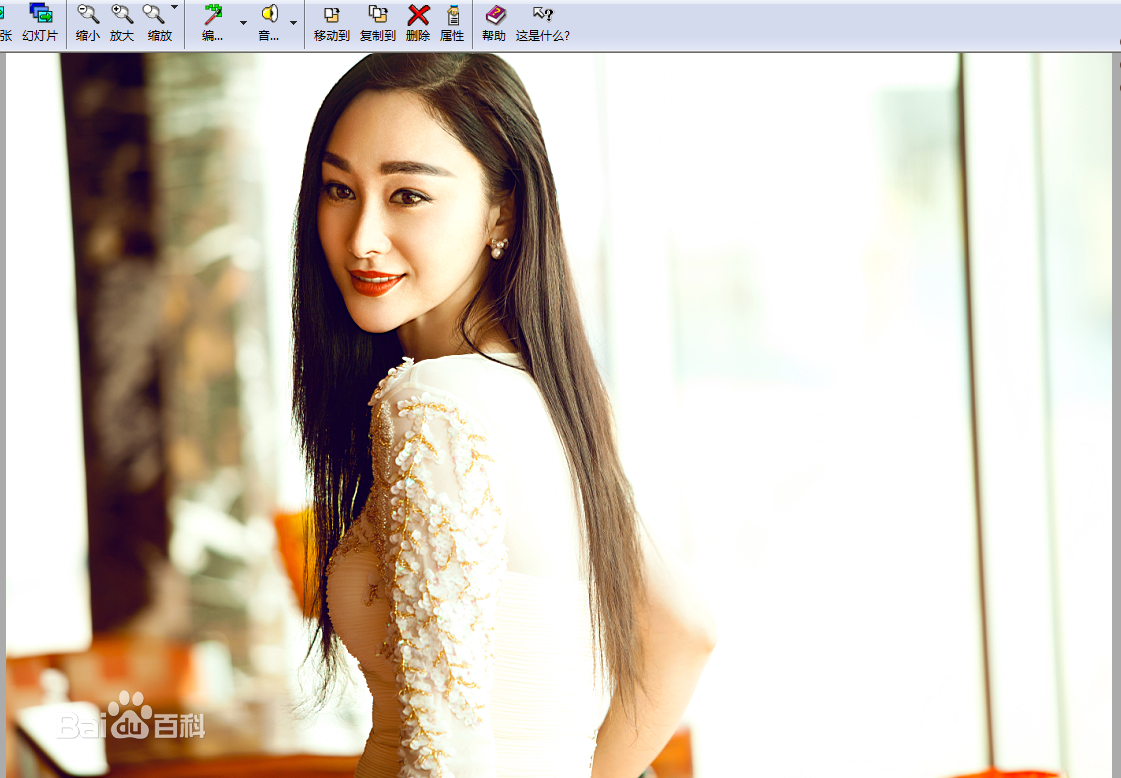This screenshot has width=1121, height=778.
Task: Open the Help (帮助) book icon
Action: click(494, 23)
